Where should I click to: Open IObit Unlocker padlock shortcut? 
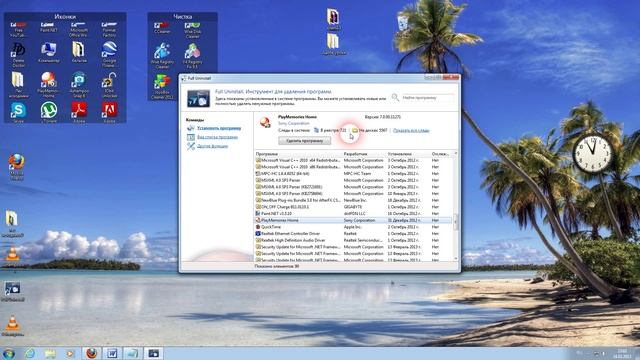tap(109, 85)
